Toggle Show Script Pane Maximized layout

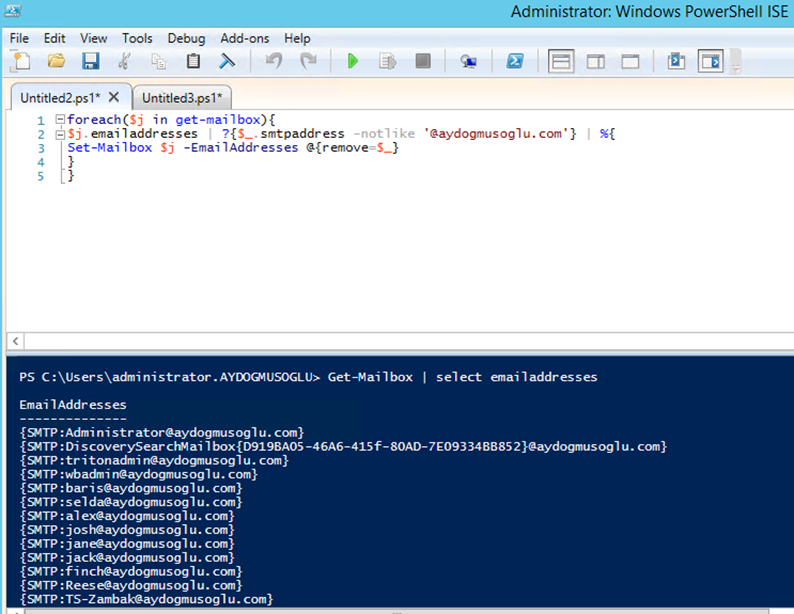[630, 61]
